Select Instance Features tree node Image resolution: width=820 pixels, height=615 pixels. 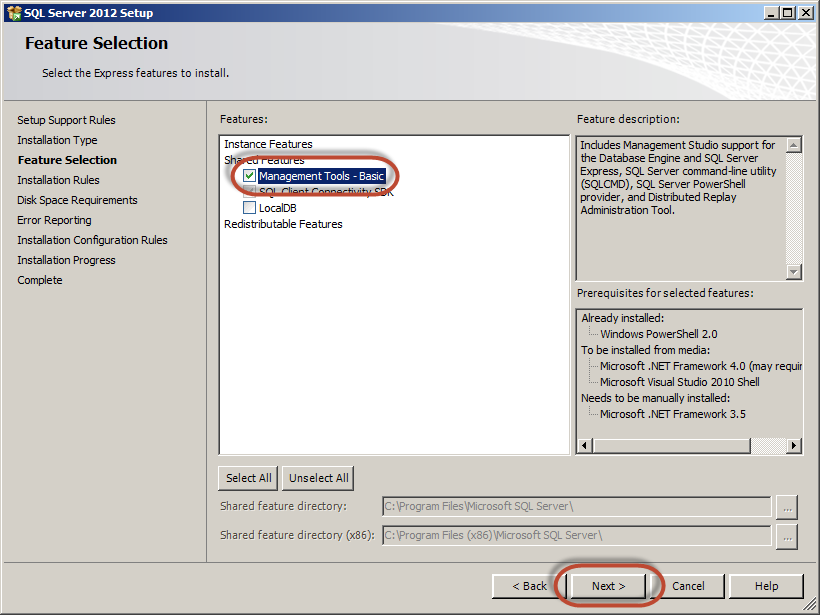coord(268,144)
